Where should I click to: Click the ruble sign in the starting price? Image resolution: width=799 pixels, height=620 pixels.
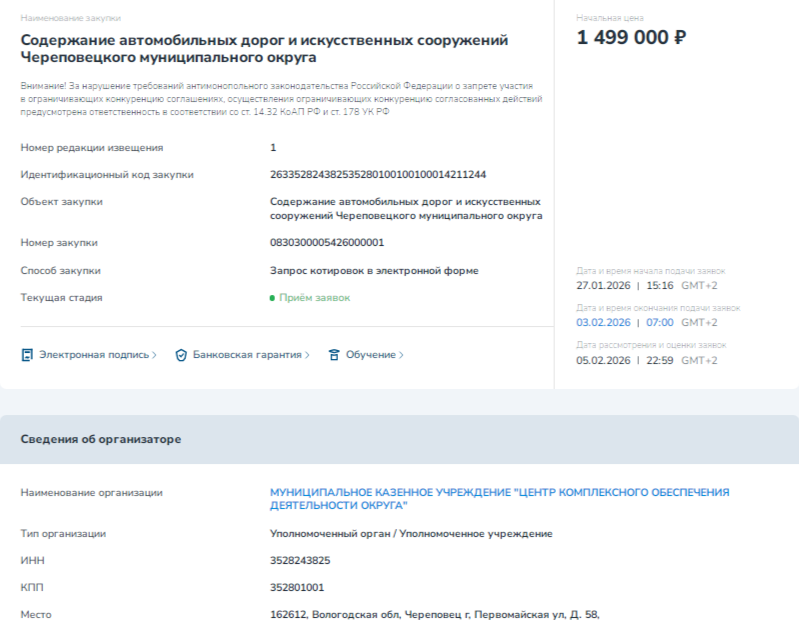(680, 38)
